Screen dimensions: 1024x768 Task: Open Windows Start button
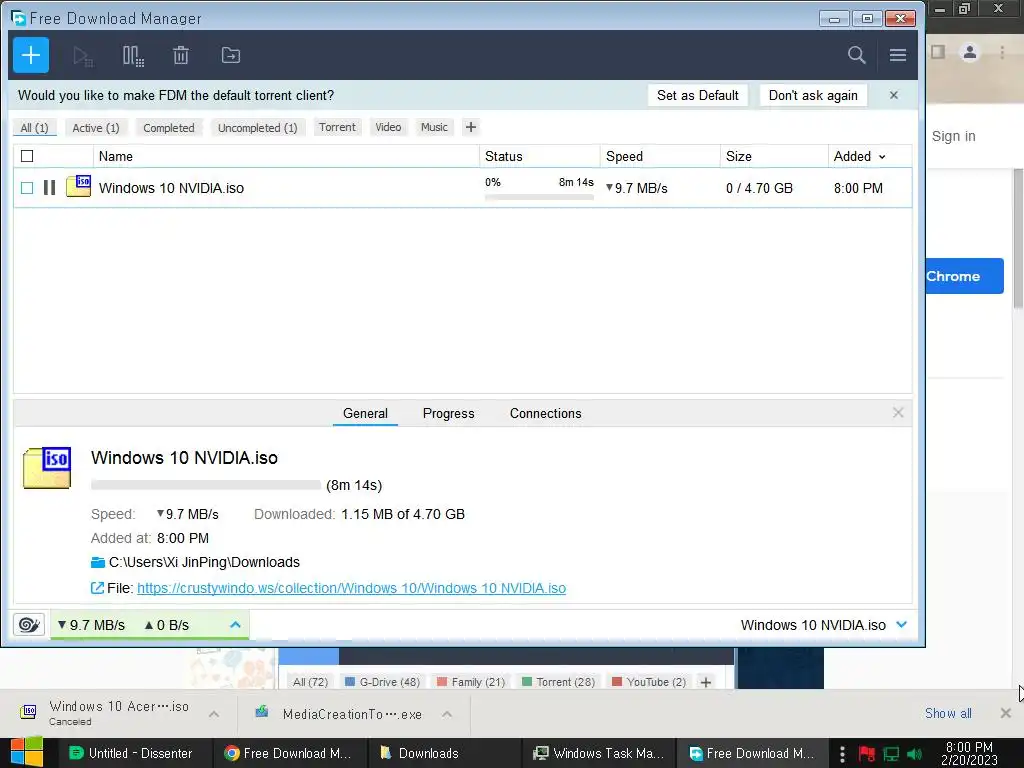tap(26, 752)
